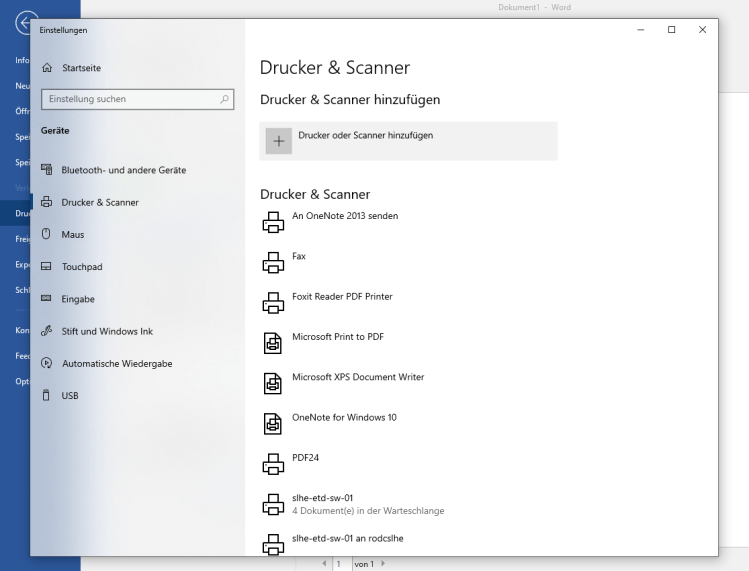Go to Stift und Windows Ink
Screen dimensions: 749x571
coord(107,331)
